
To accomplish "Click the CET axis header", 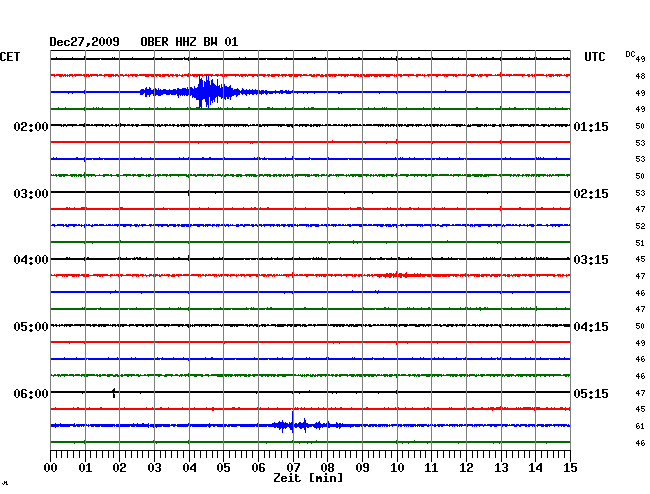I will coord(10,57).
